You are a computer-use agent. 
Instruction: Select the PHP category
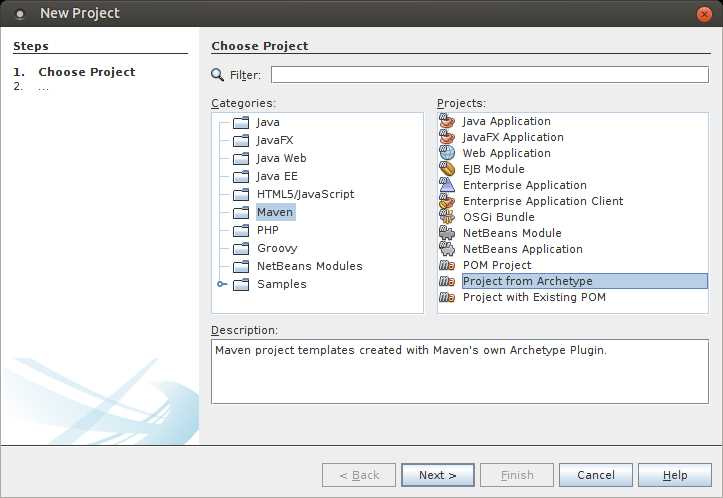tap(267, 230)
